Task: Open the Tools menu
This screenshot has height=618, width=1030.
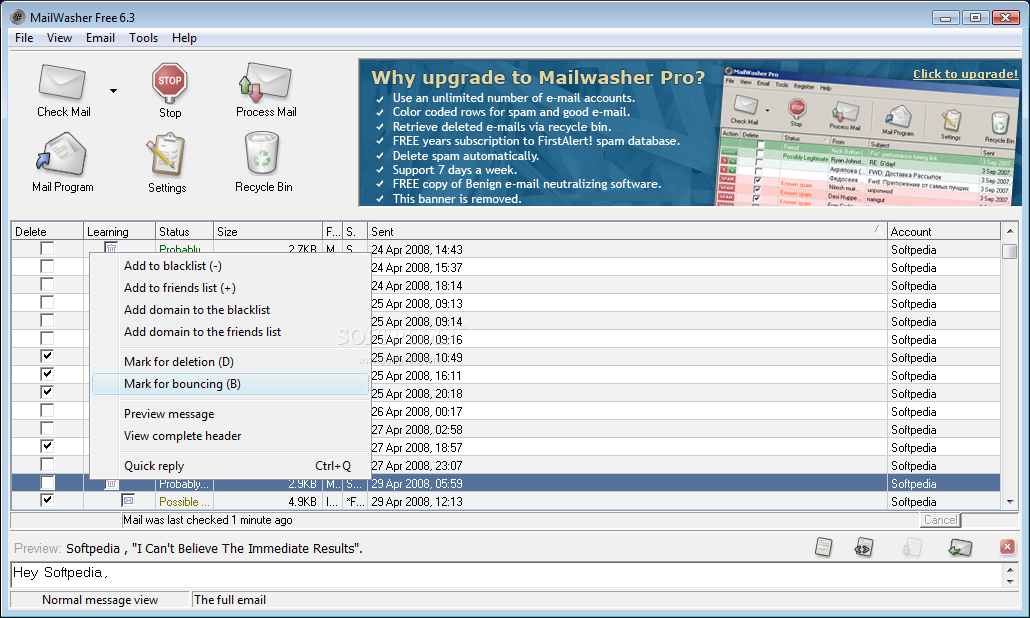Action: 143,38
